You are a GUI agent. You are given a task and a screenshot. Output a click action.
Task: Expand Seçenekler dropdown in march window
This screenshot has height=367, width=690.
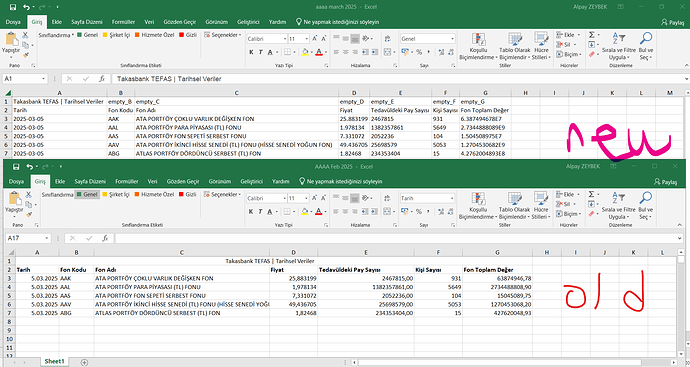click(x=223, y=35)
